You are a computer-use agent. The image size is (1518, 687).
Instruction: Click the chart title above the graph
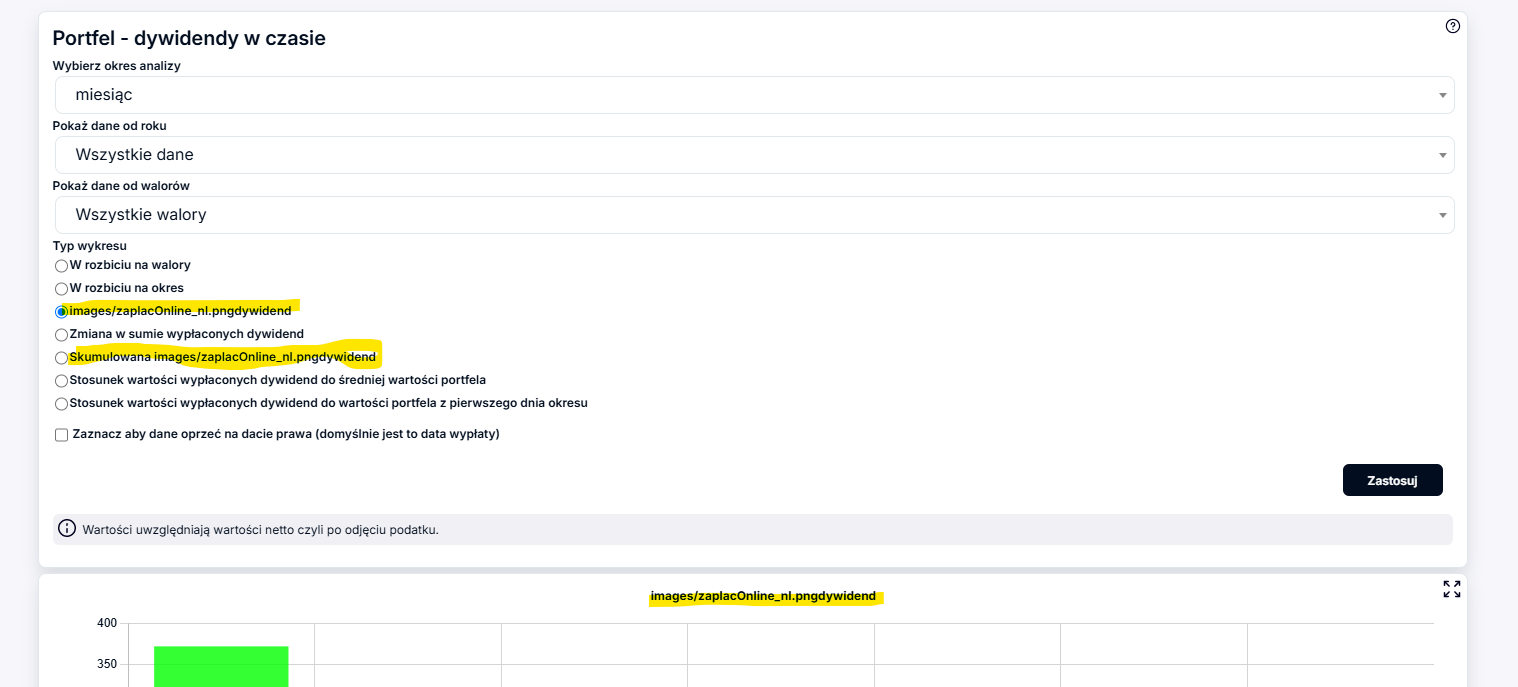click(x=763, y=596)
